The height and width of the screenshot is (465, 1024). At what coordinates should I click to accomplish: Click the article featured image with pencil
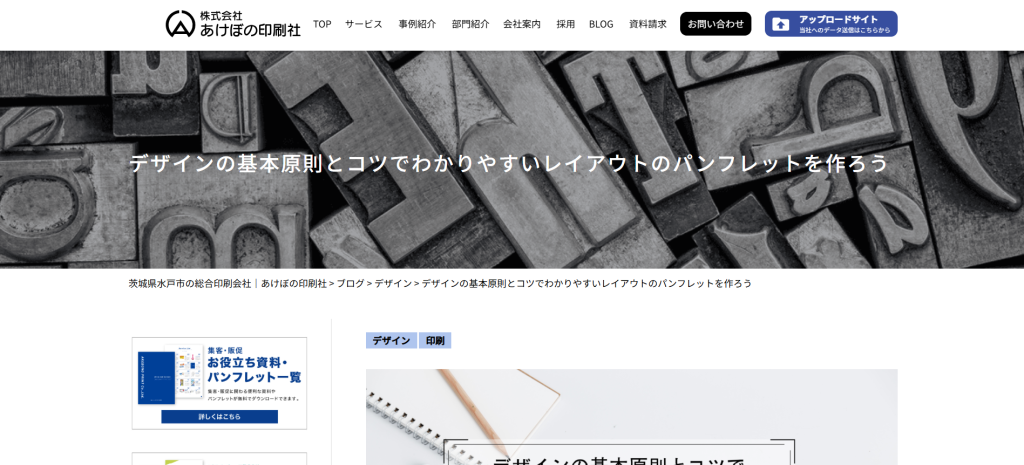(x=631, y=417)
